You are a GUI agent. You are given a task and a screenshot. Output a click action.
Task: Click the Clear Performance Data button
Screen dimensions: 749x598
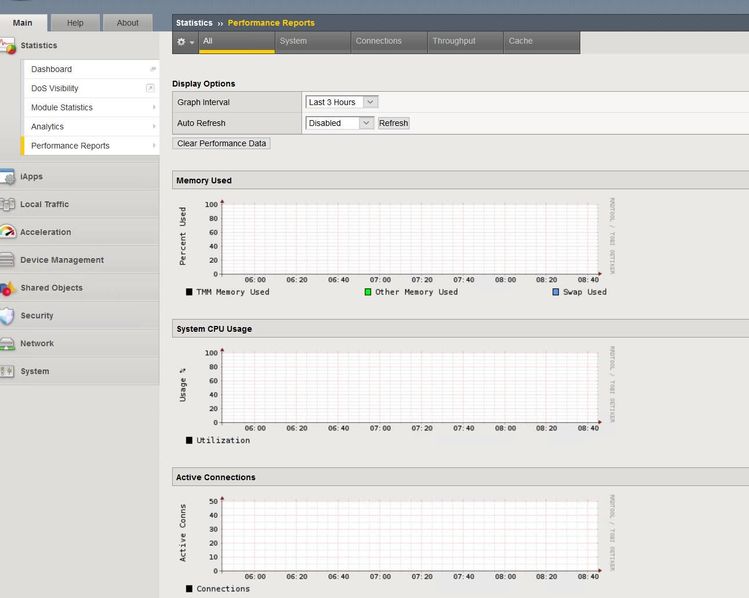coord(221,143)
